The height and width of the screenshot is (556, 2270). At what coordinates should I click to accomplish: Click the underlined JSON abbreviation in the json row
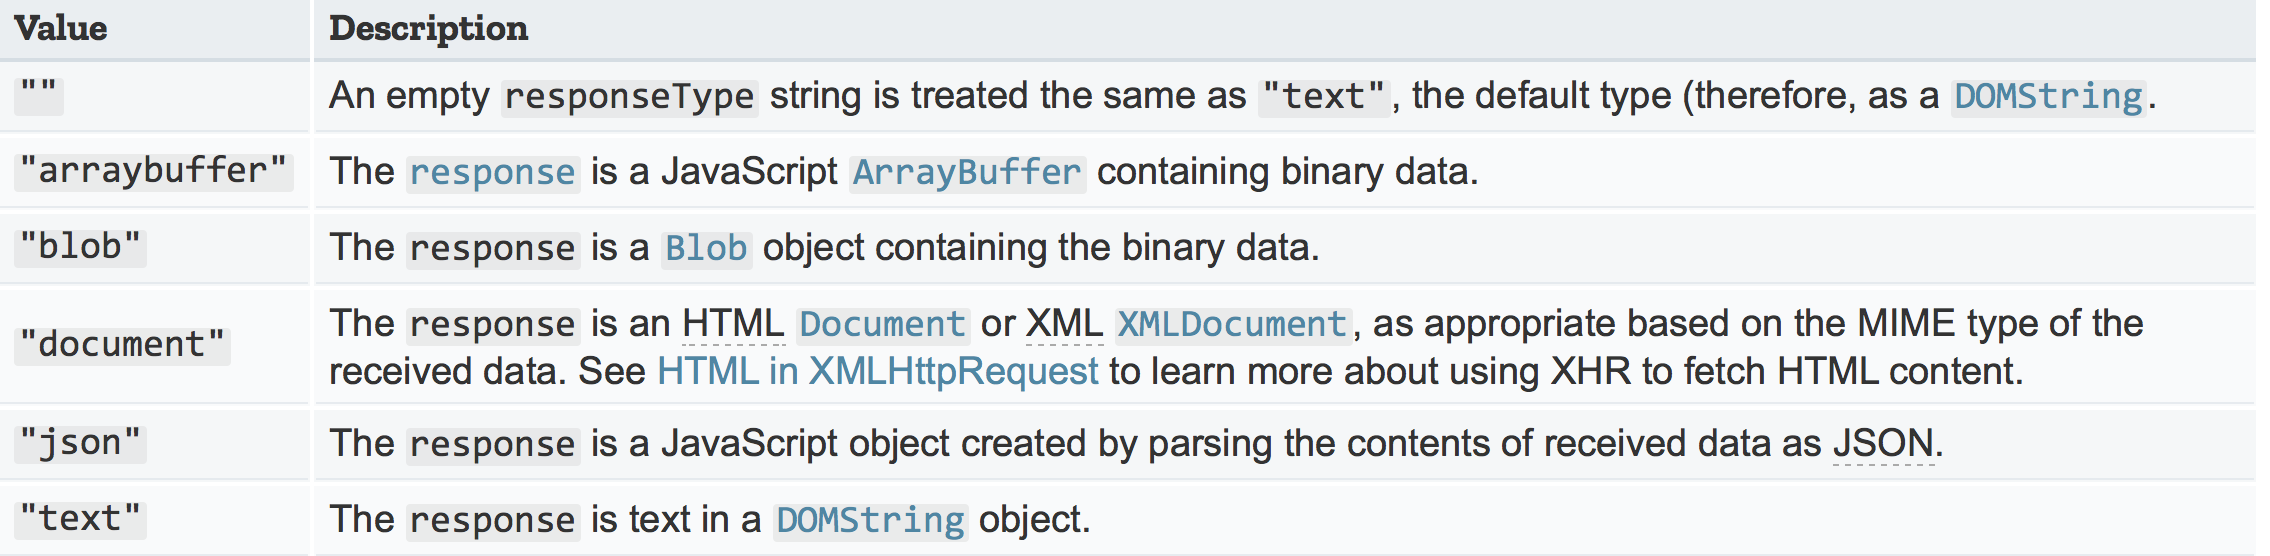pyautogui.click(x=1883, y=444)
